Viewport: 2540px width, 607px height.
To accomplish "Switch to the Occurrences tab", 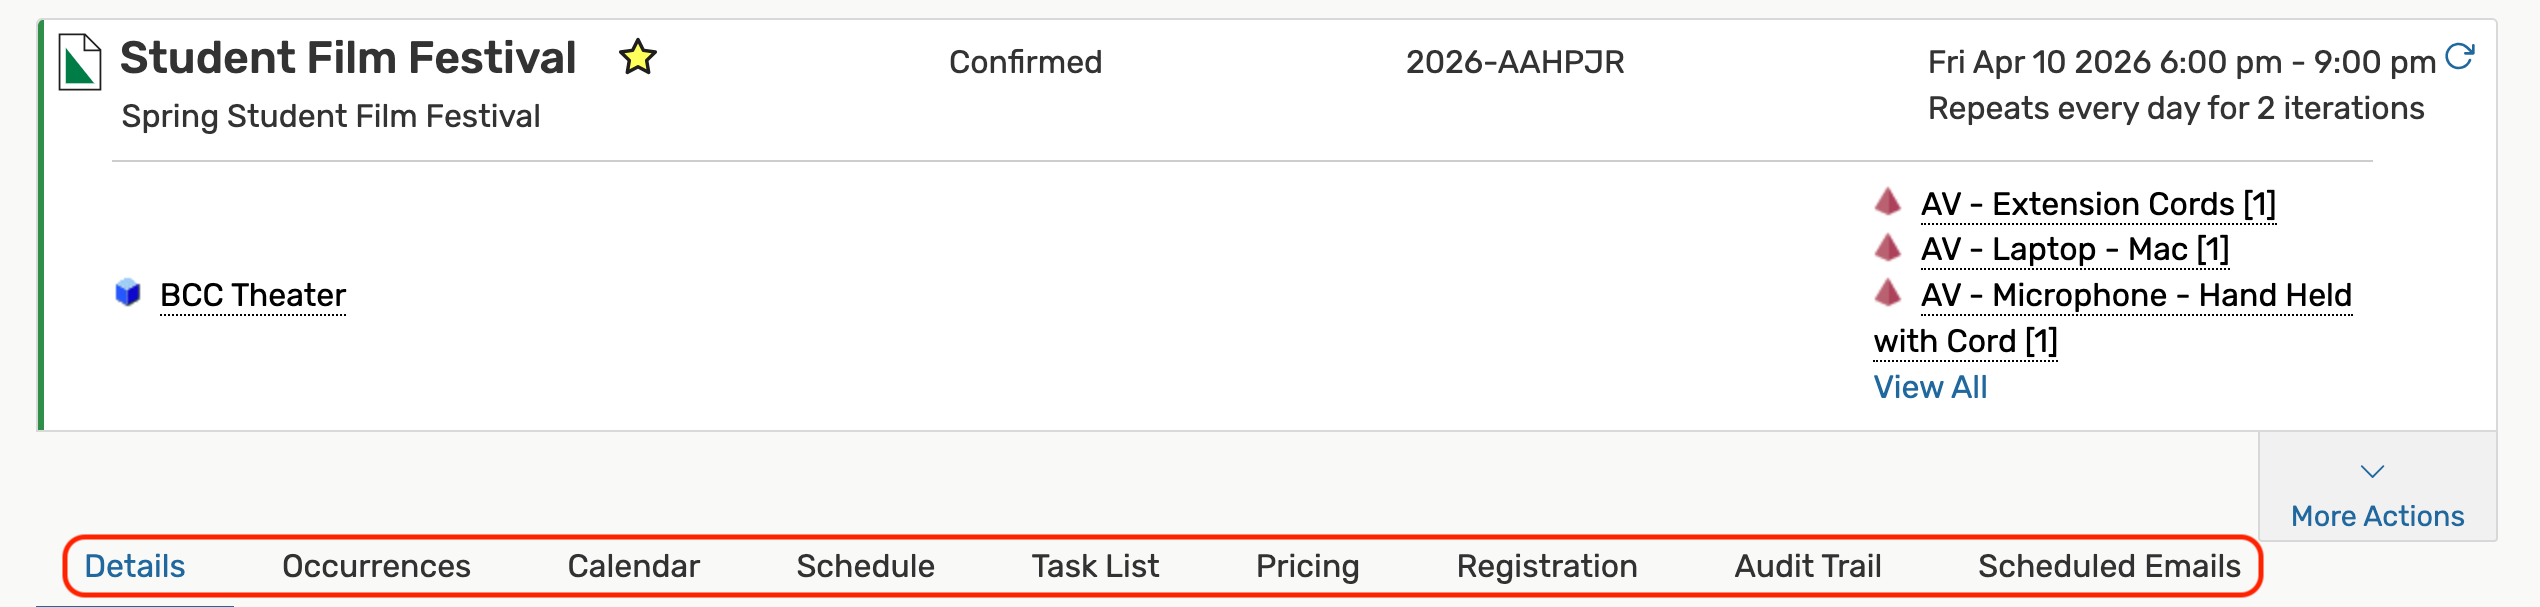I will coord(376,566).
